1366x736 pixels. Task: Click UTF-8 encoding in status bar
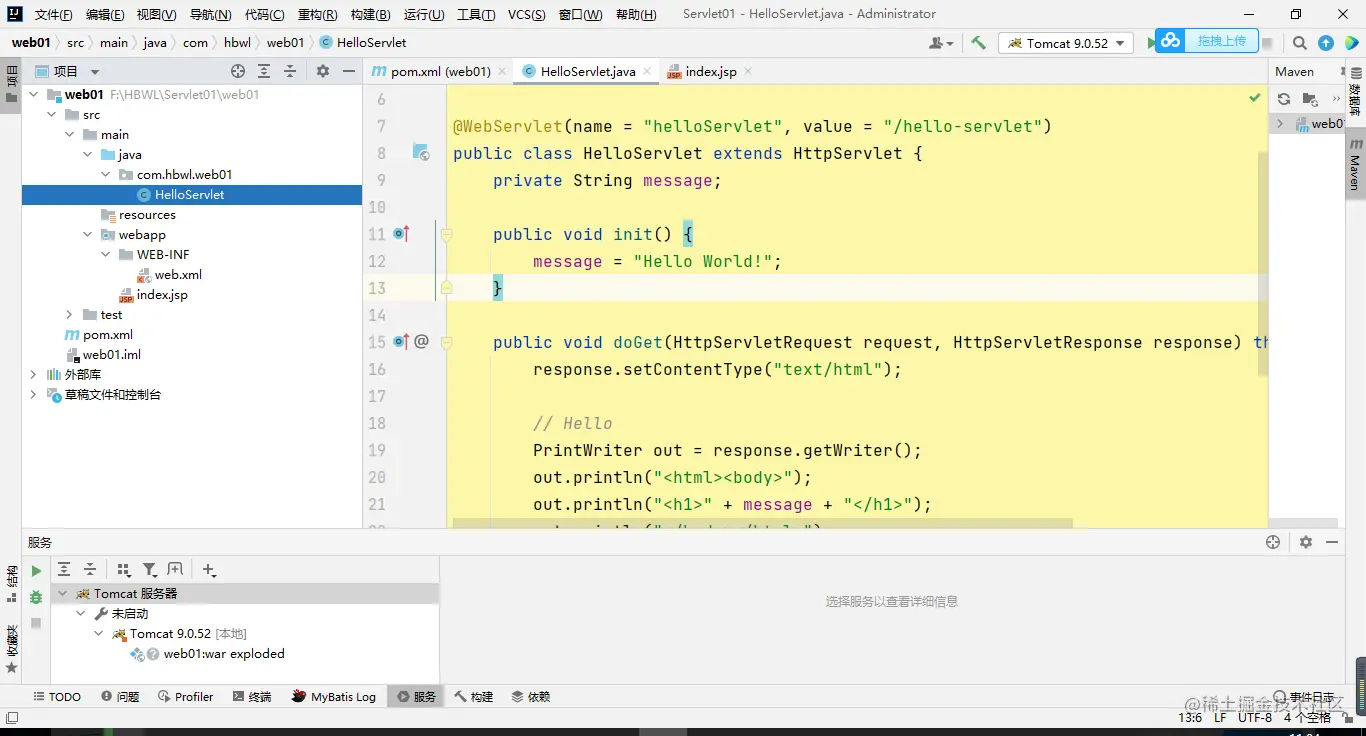(x=1255, y=717)
